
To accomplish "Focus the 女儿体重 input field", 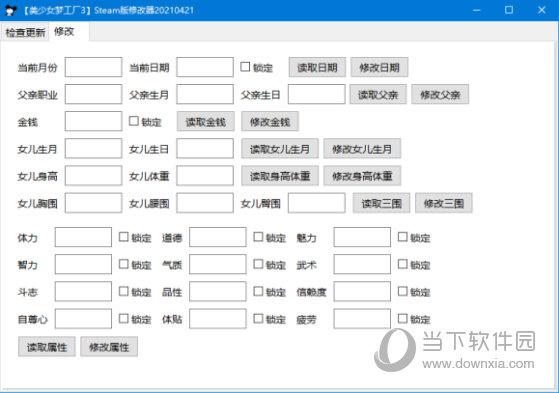I will pyautogui.click(x=205, y=175).
